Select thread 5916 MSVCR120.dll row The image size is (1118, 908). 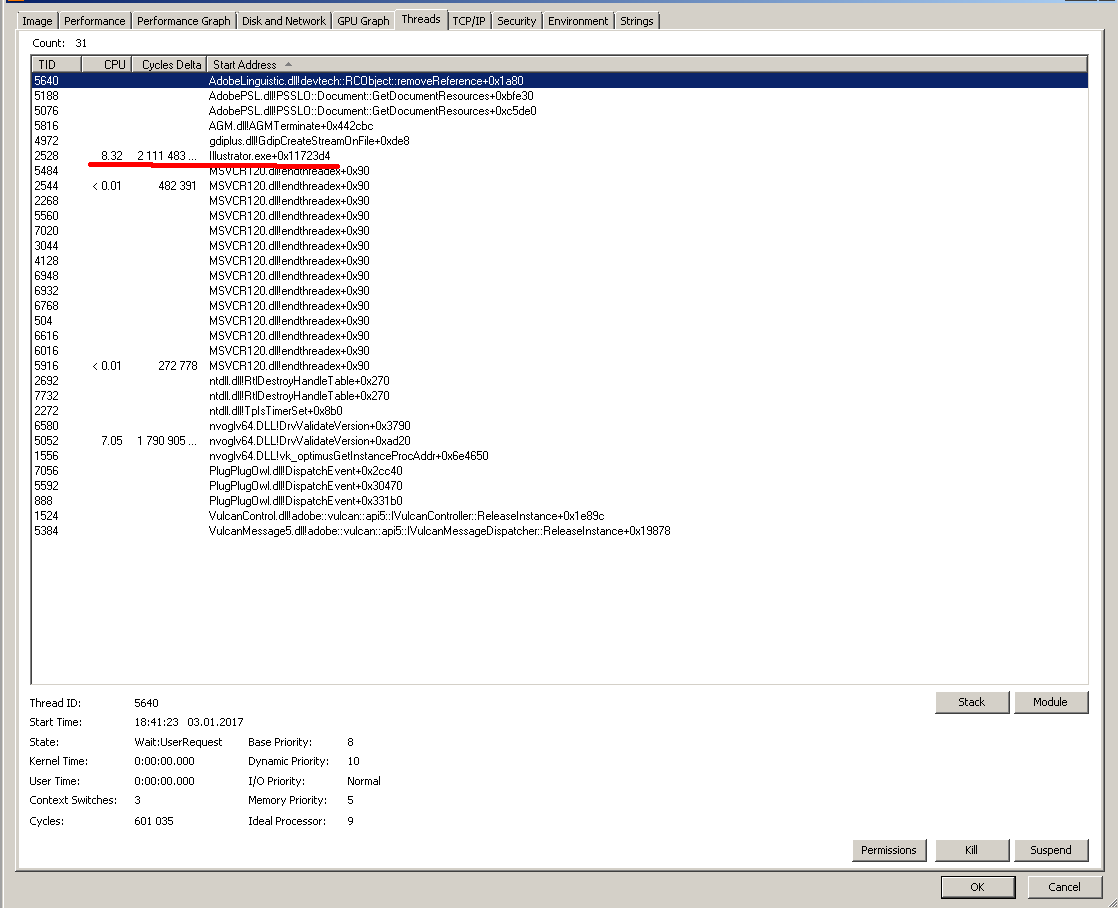[560, 365]
